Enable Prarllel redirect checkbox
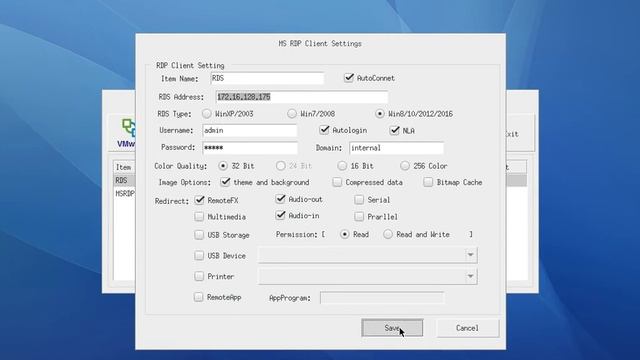The width and height of the screenshot is (640, 360). pos(359,216)
